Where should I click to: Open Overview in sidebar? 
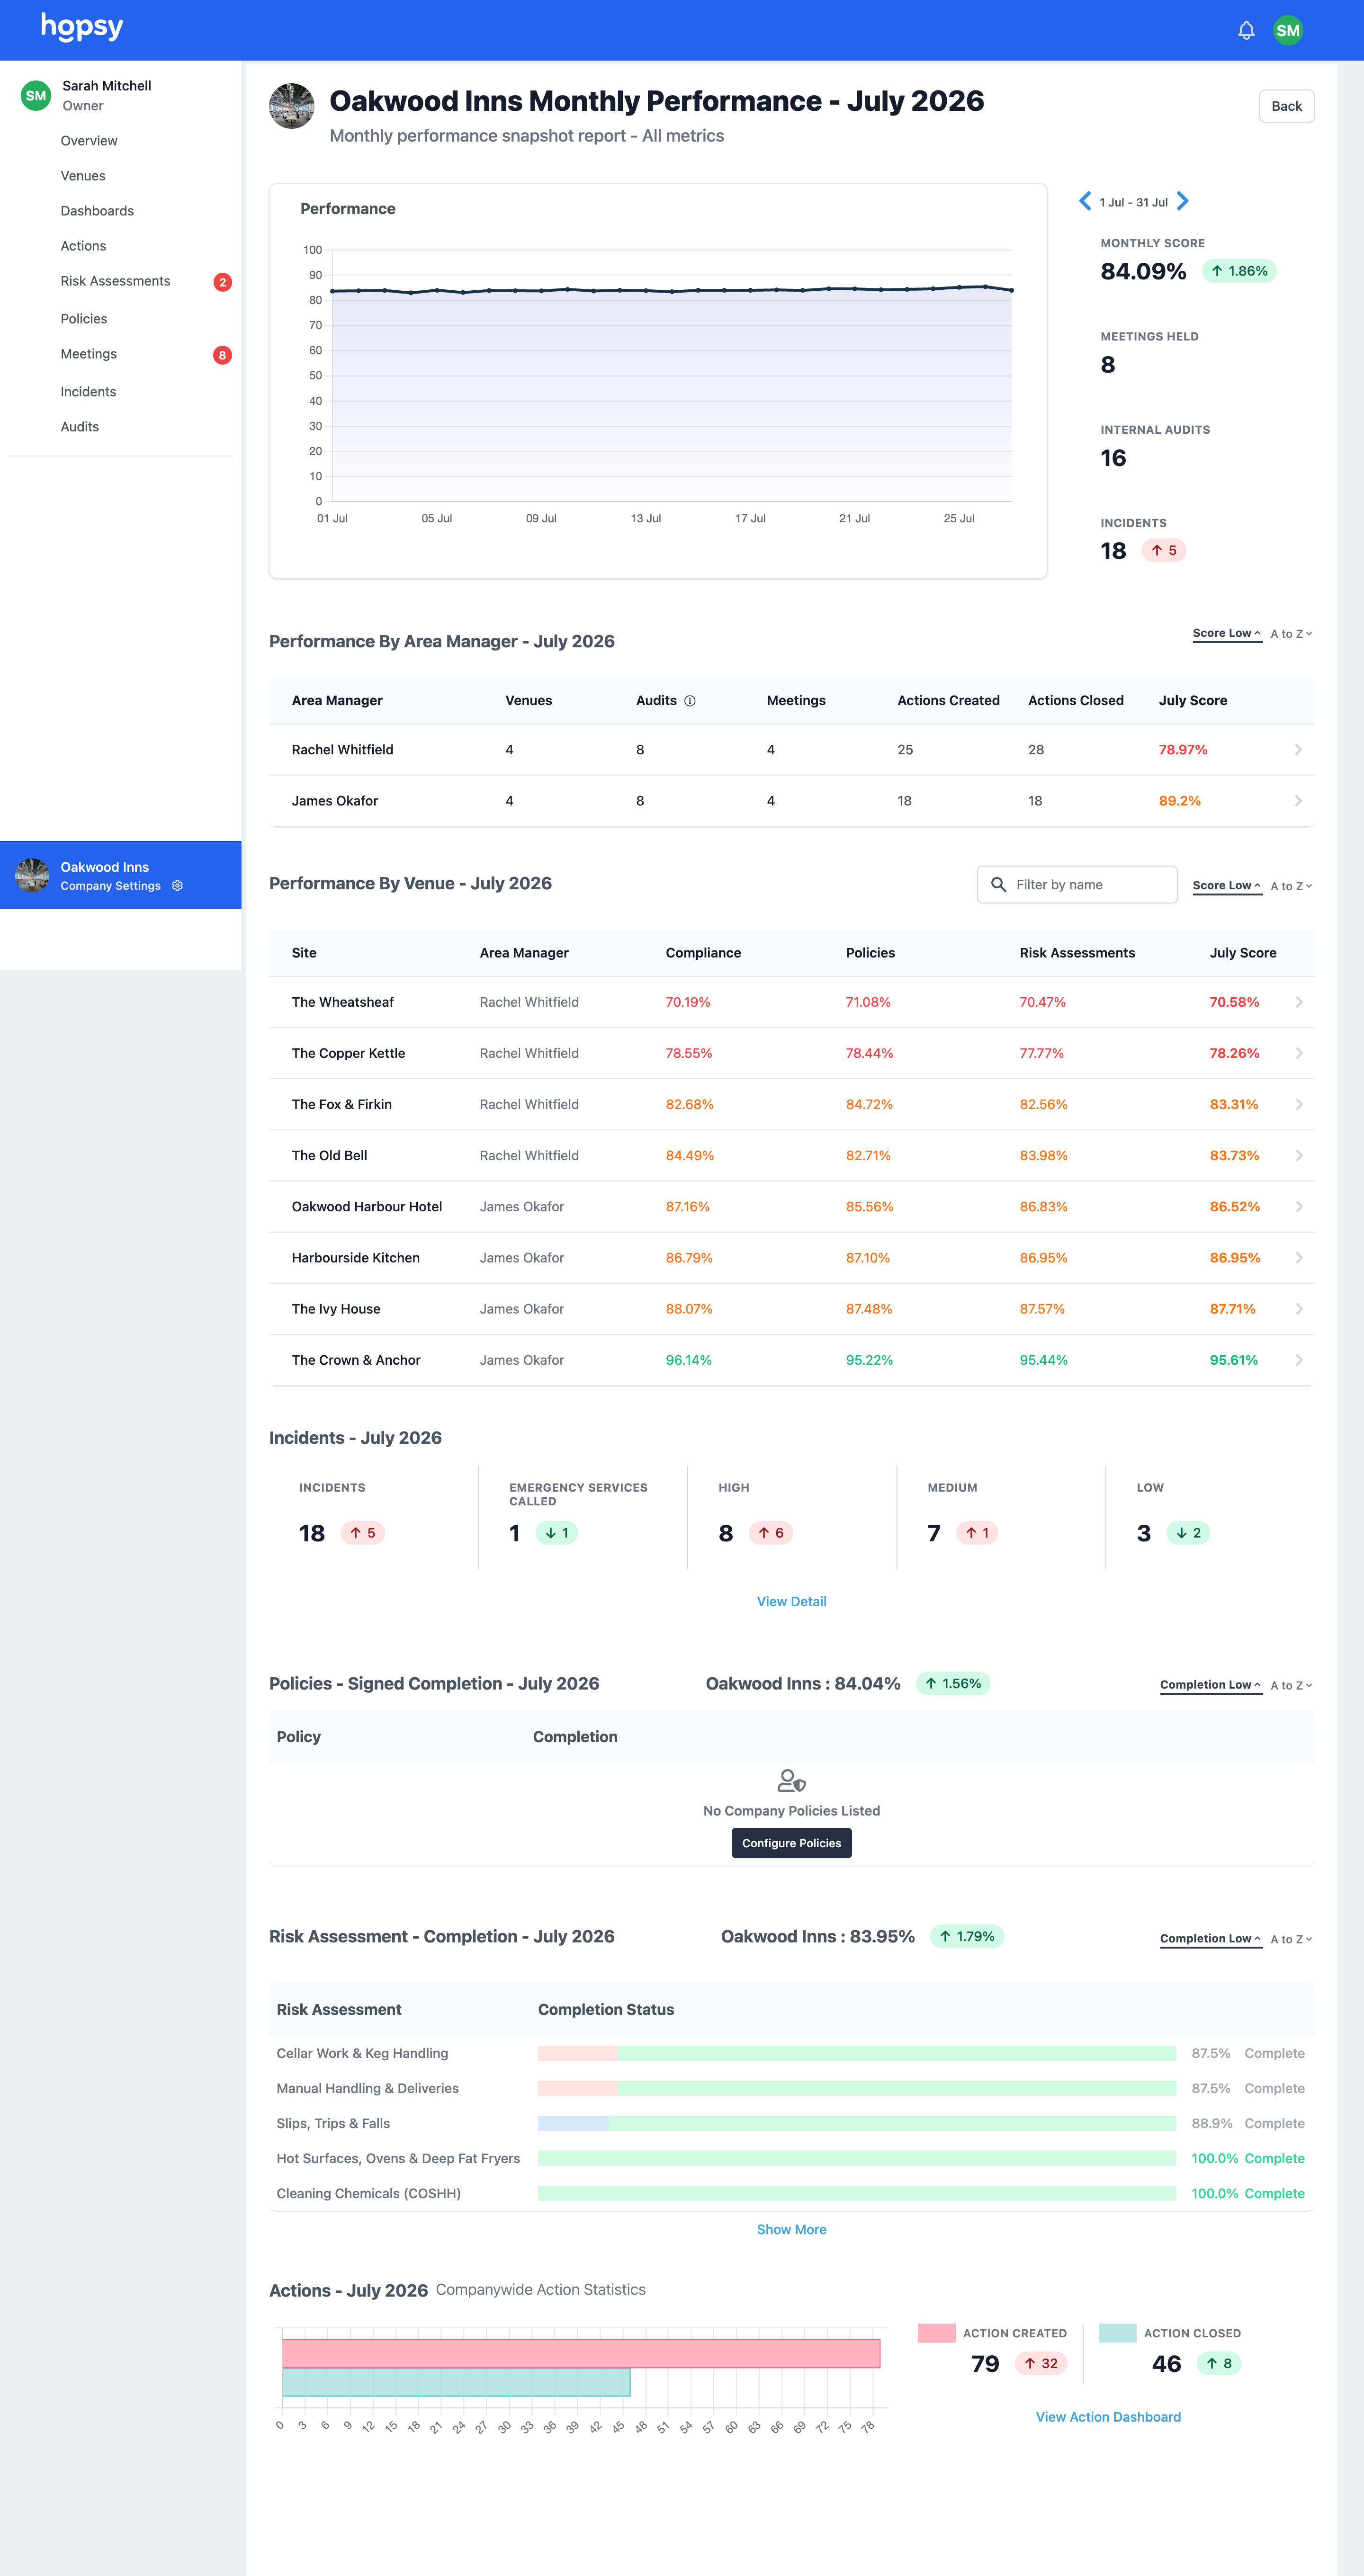point(89,141)
